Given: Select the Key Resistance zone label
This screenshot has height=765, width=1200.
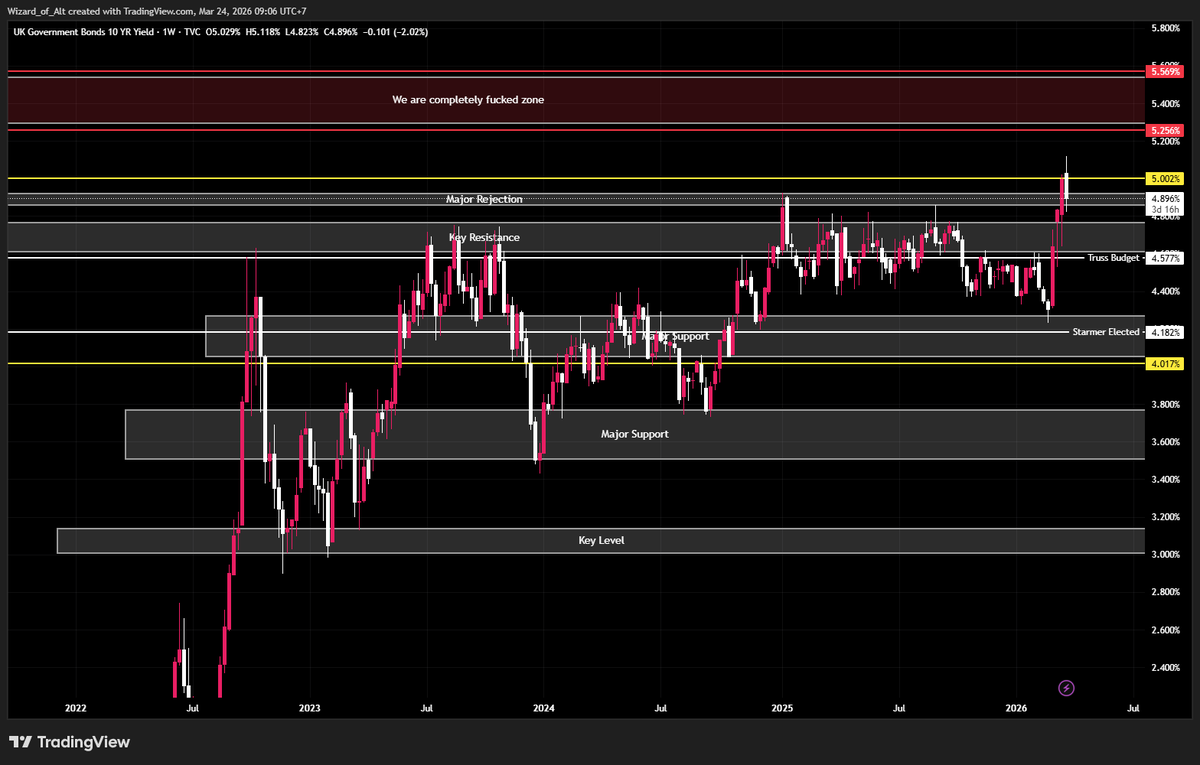Looking at the screenshot, I should pyautogui.click(x=484, y=238).
